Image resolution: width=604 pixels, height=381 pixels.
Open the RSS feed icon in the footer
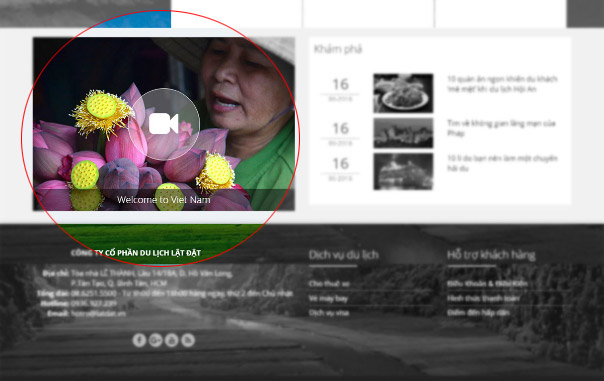click(188, 340)
